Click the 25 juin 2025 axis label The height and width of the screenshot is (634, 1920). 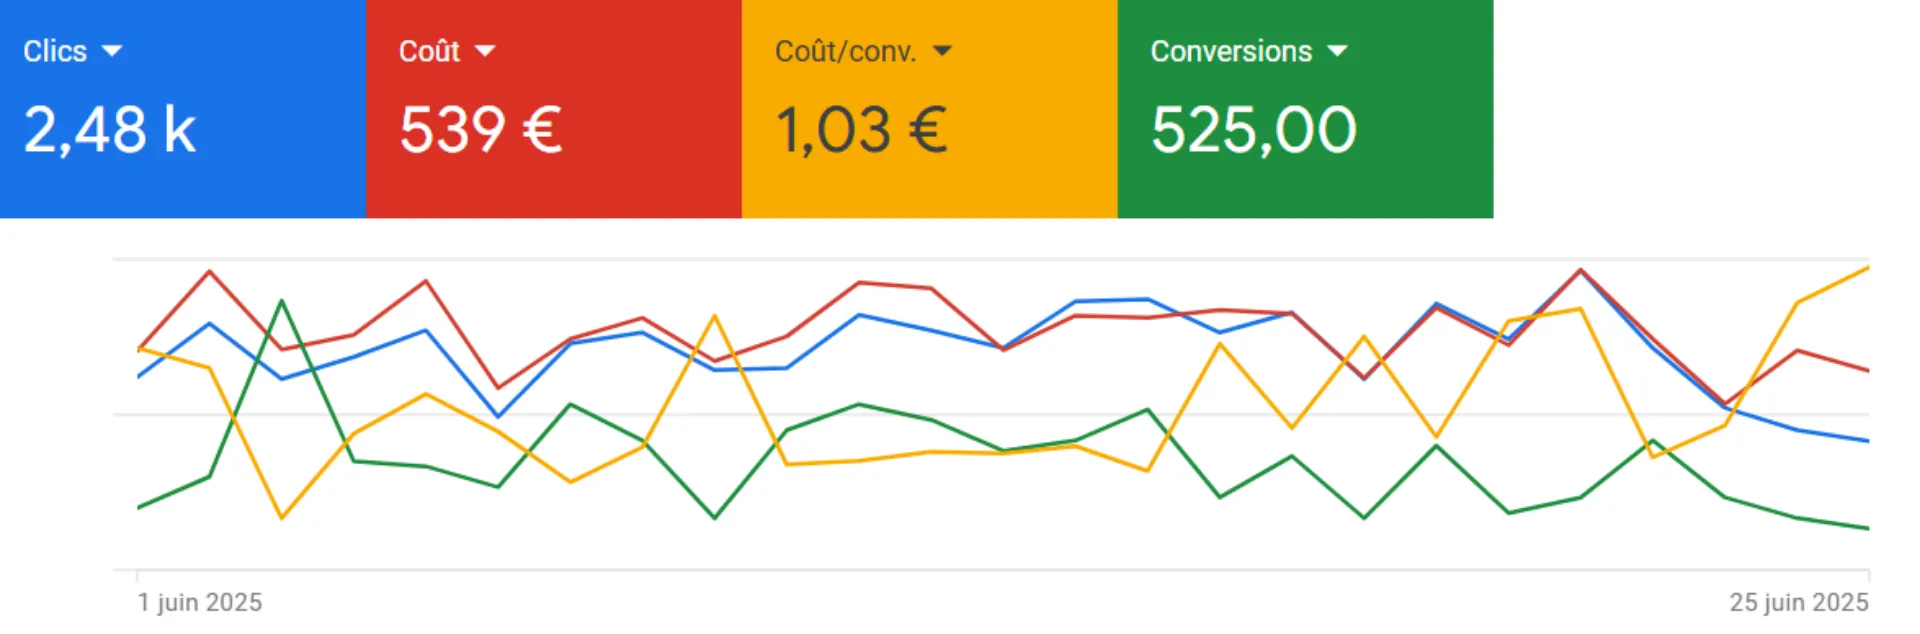point(1799,602)
